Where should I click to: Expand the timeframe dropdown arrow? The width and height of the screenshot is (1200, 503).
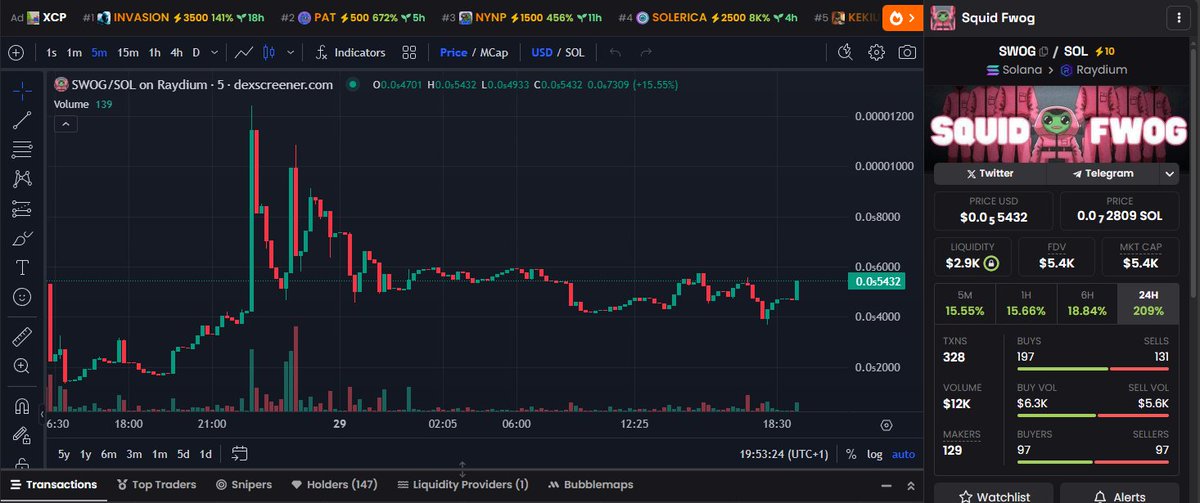coord(216,52)
